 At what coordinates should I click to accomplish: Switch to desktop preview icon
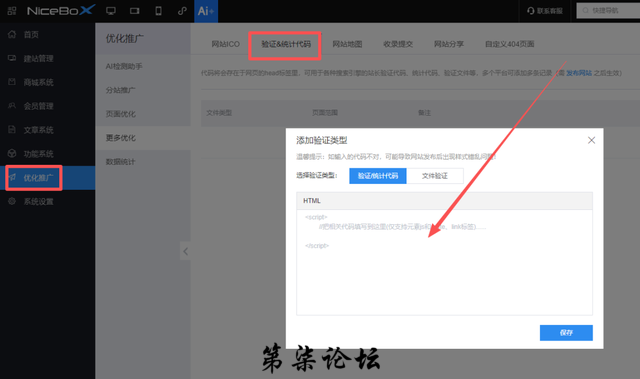click(x=111, y=11)
